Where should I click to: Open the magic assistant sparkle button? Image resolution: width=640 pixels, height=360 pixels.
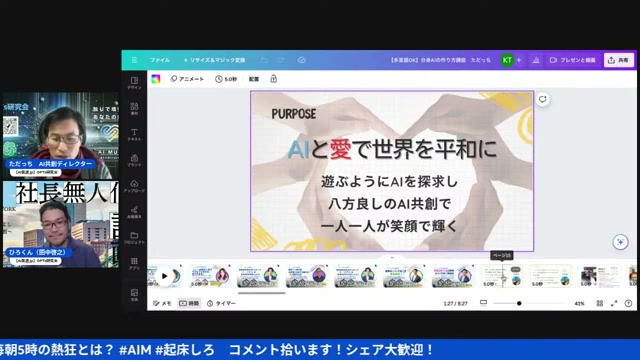620,242
